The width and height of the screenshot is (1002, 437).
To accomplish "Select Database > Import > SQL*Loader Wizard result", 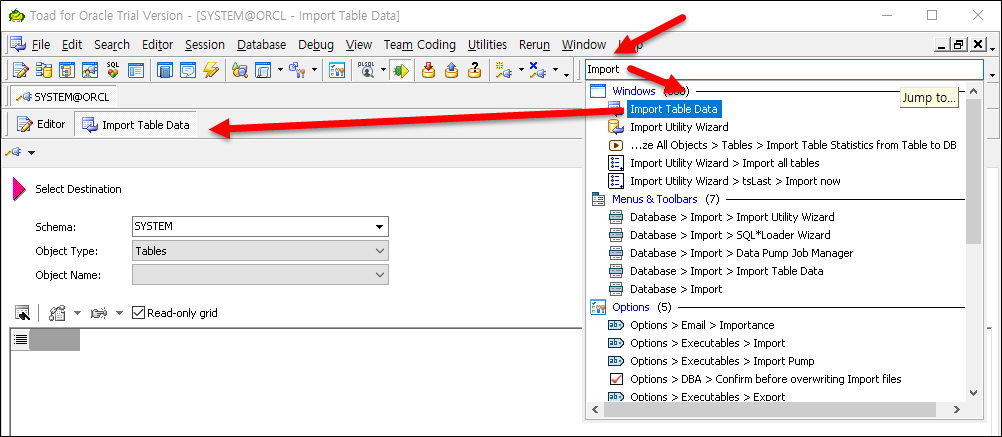I will (730, 235).
